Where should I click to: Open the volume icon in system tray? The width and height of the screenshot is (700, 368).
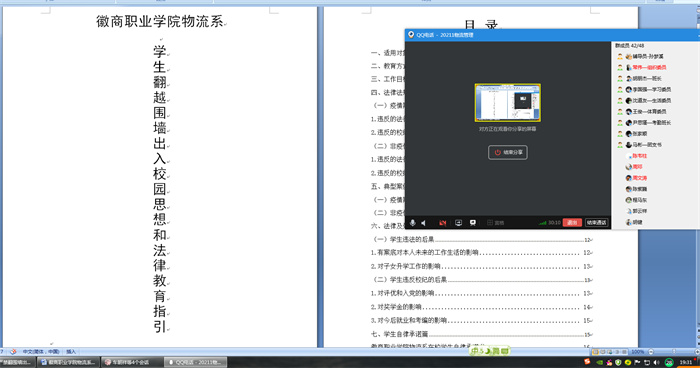[656, 362]
